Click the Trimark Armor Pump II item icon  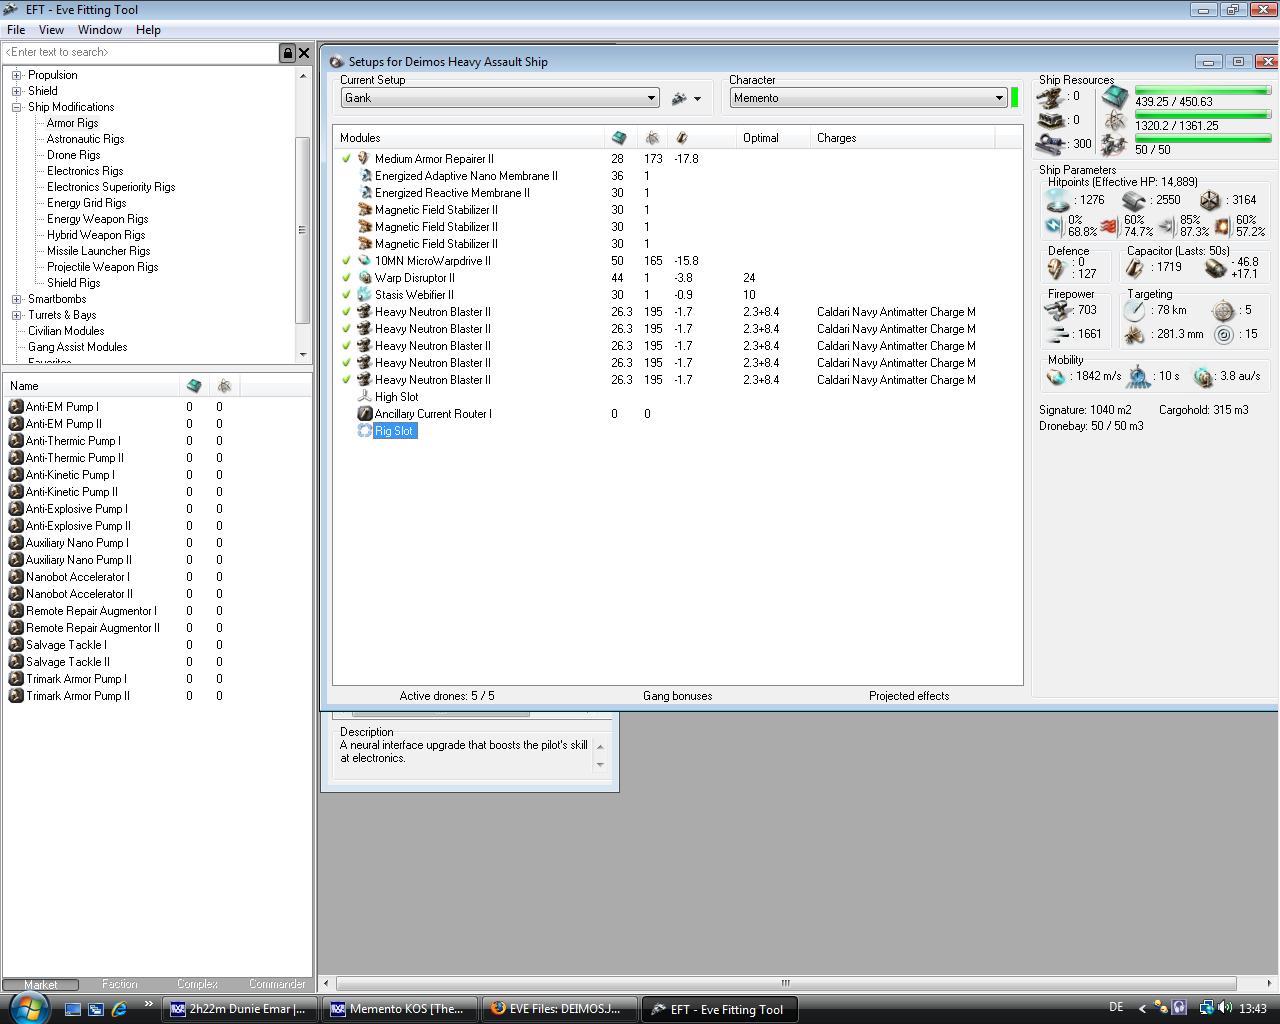click(16, 696)
